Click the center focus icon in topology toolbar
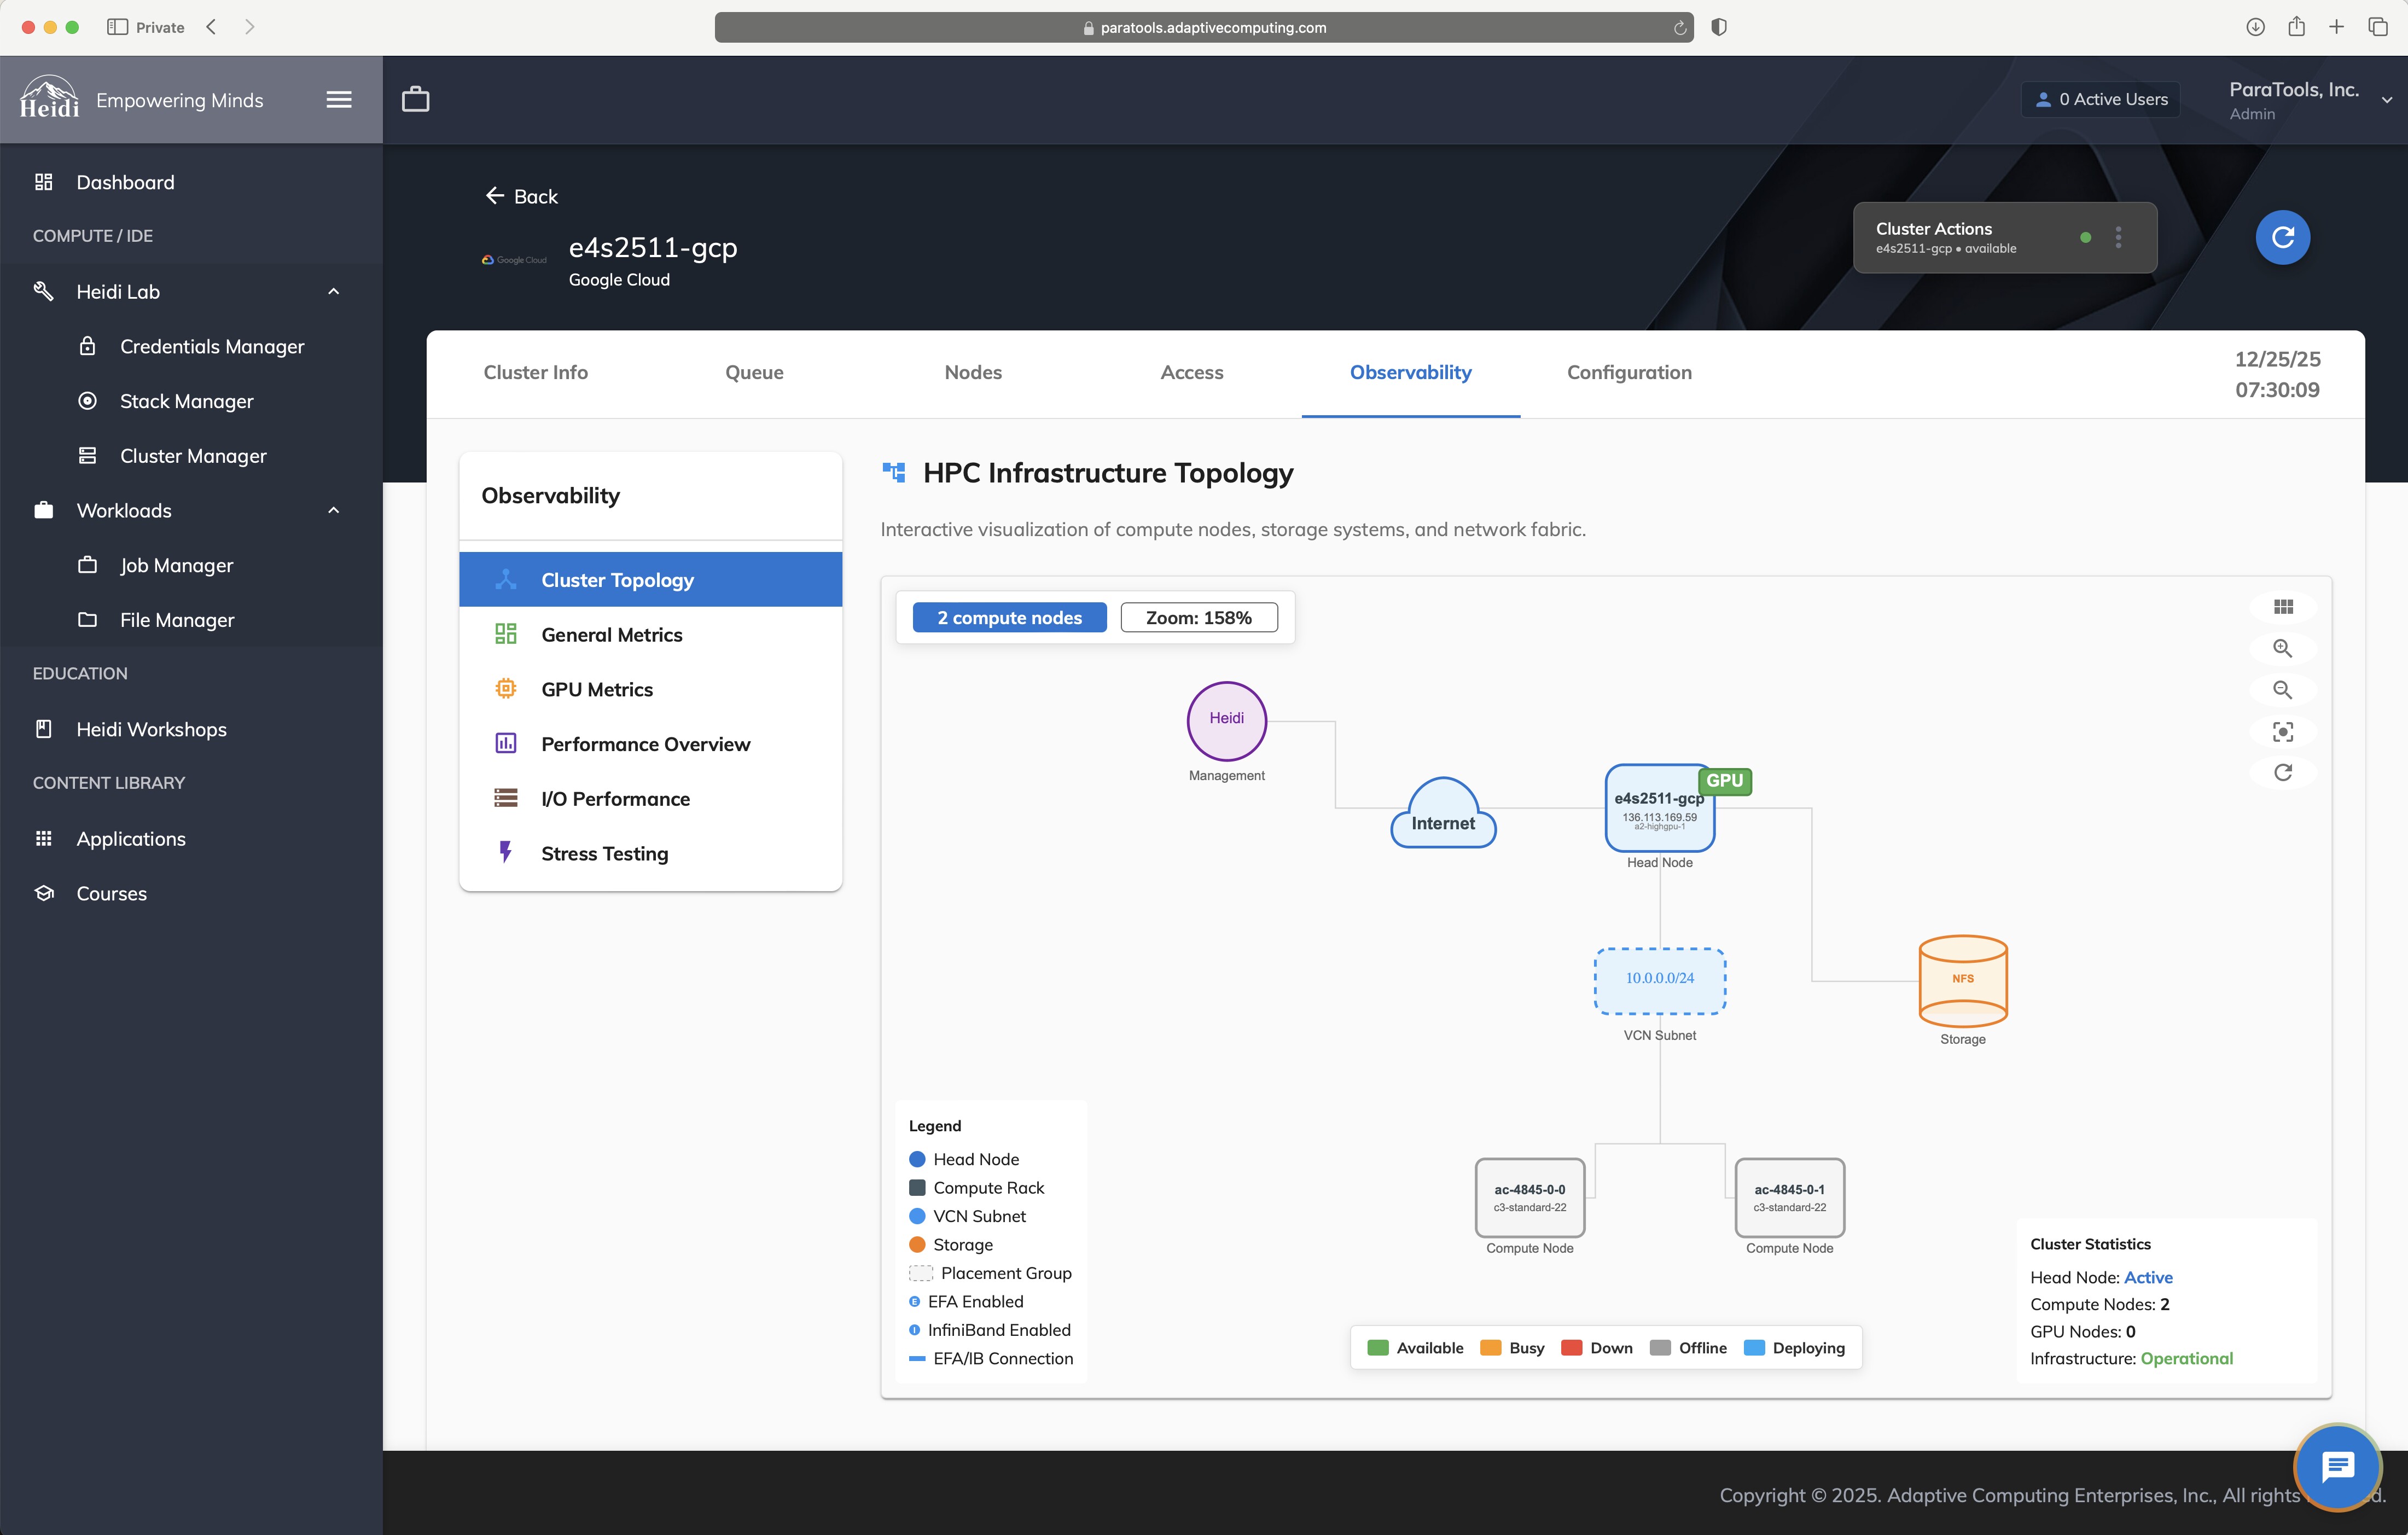 (x=2283, y=732)
